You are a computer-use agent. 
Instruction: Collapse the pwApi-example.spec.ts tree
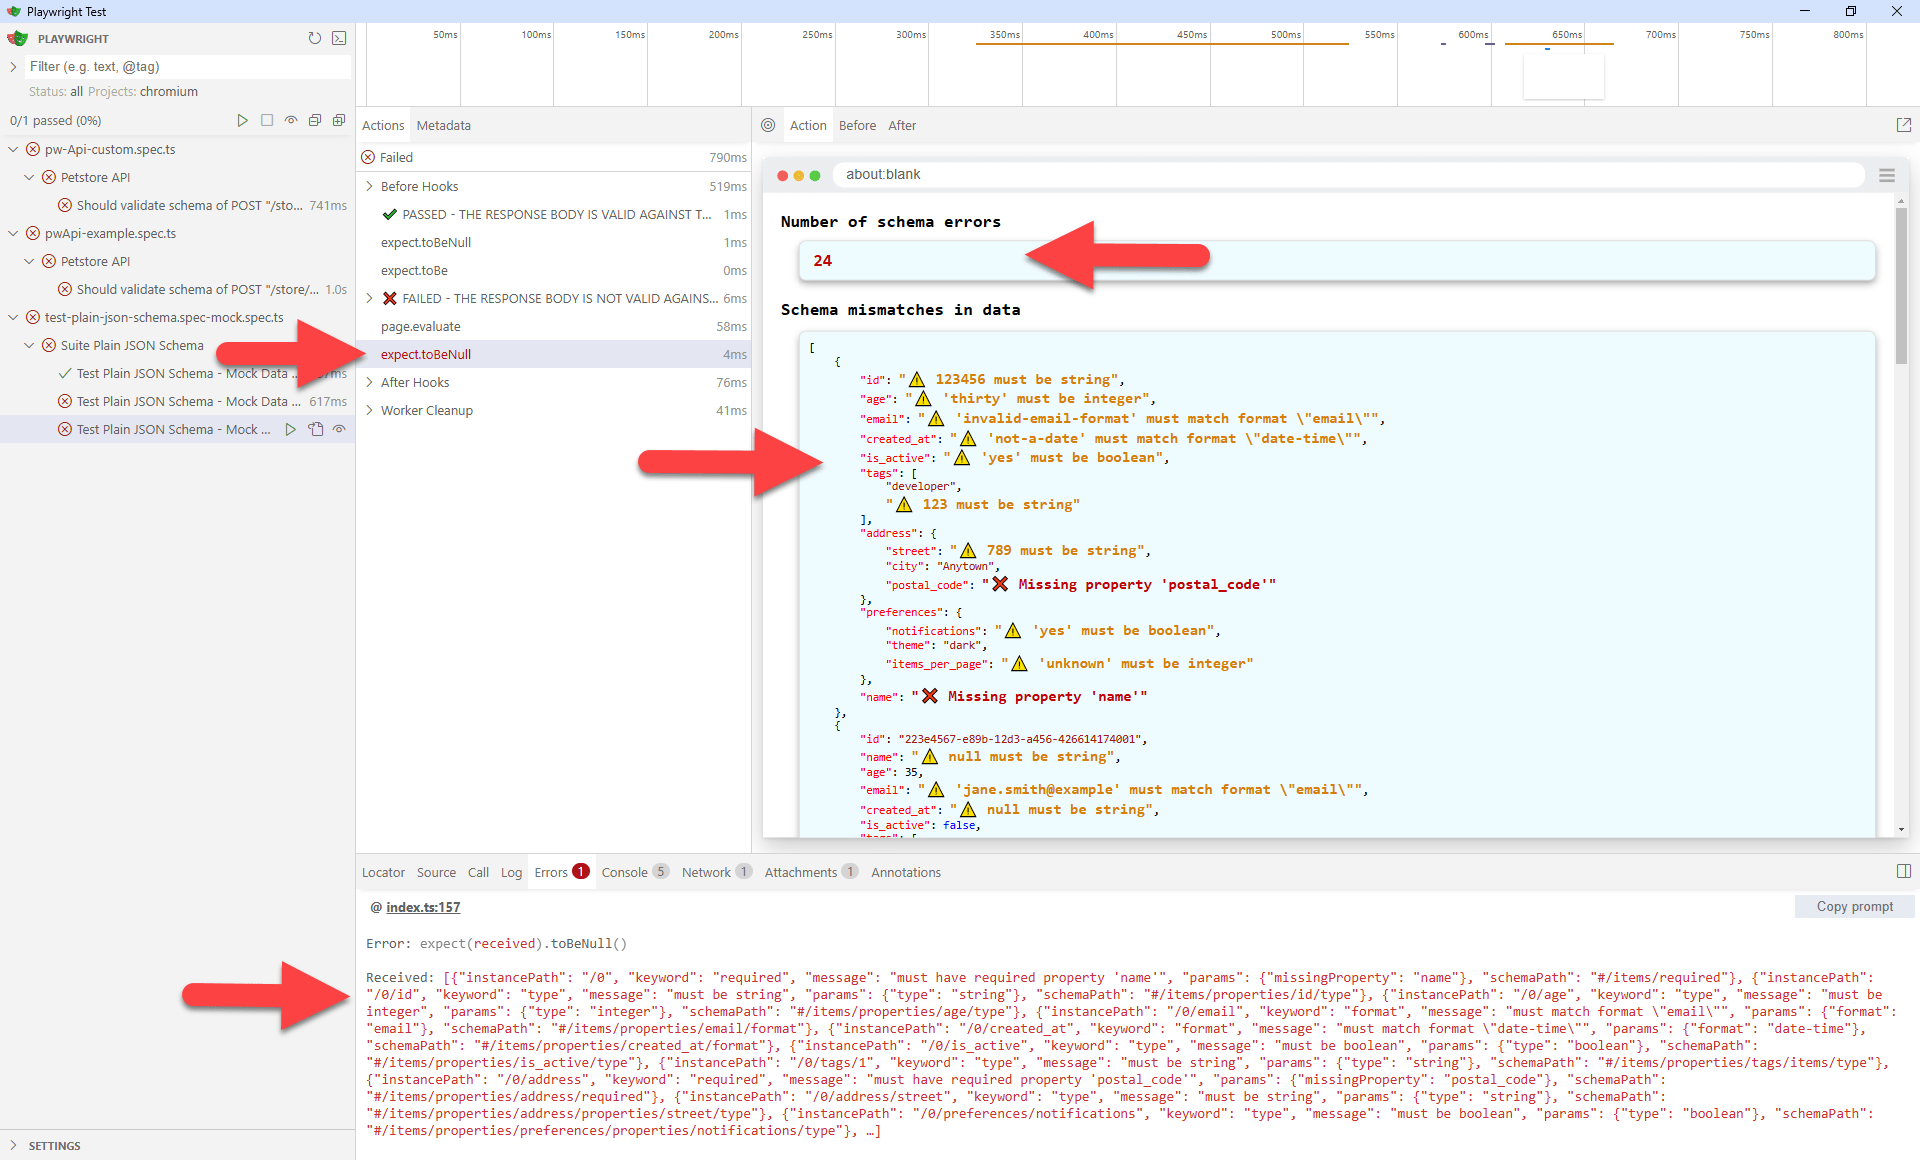coord(13,233)
